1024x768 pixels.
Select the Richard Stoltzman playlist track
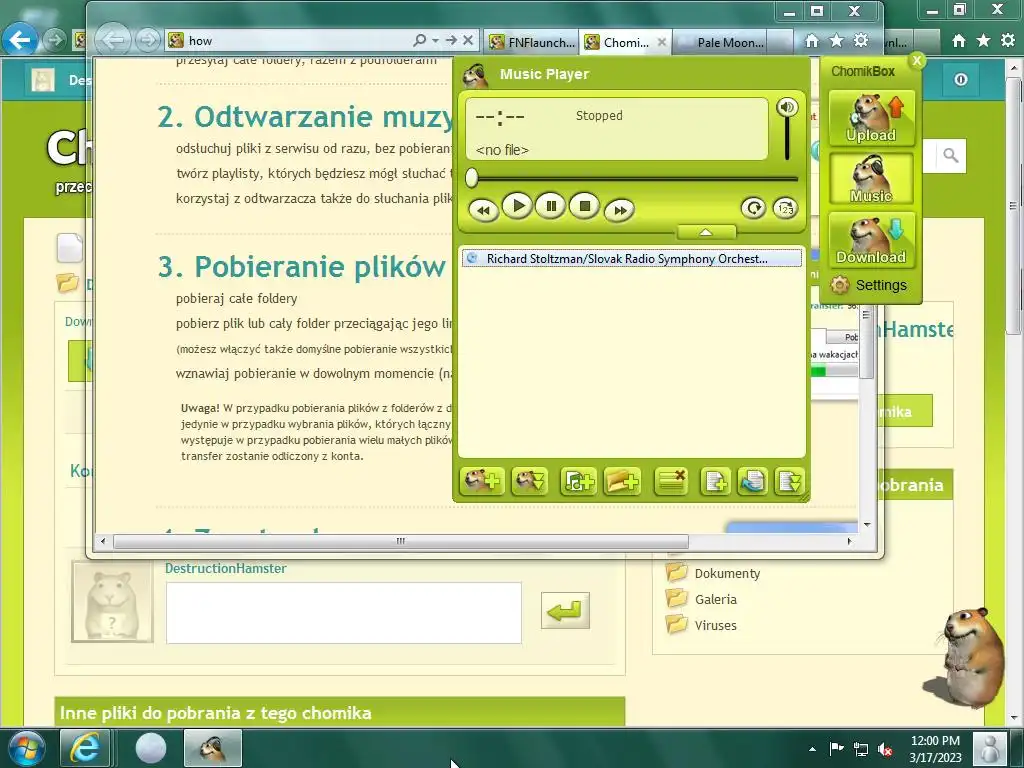[632, 259]
